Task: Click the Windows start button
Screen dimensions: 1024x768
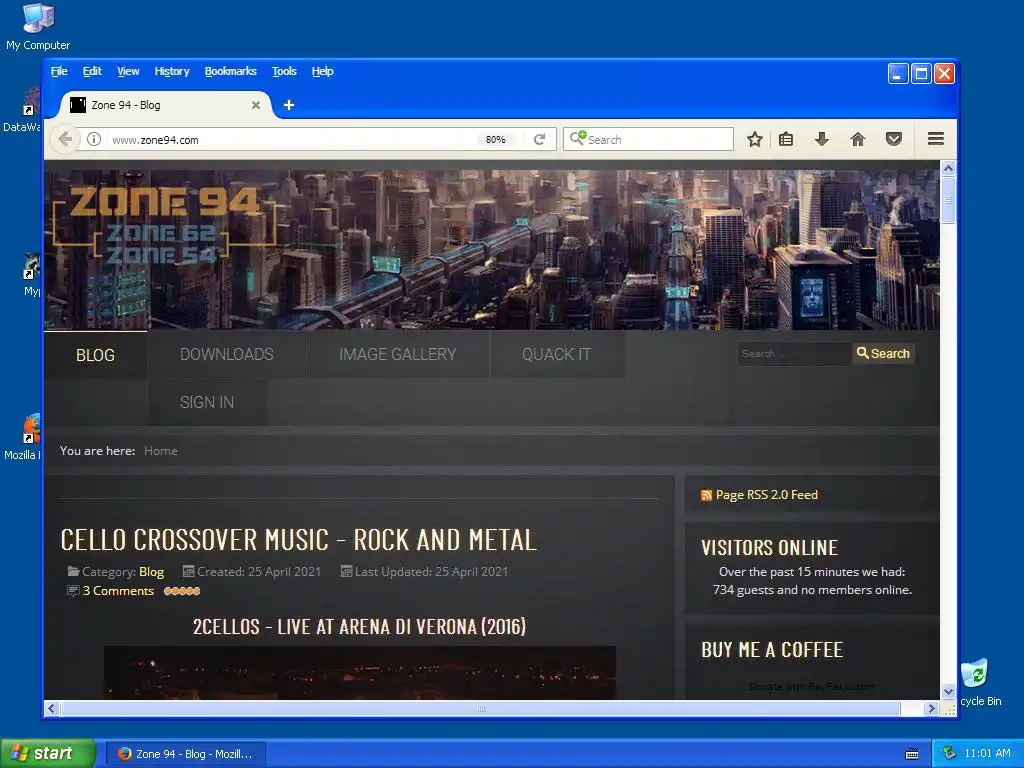Action: 47,754
